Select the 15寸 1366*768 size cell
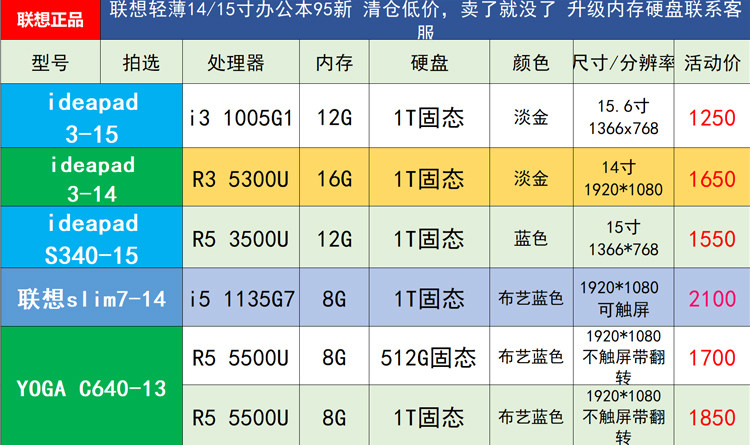 (624, 237)
